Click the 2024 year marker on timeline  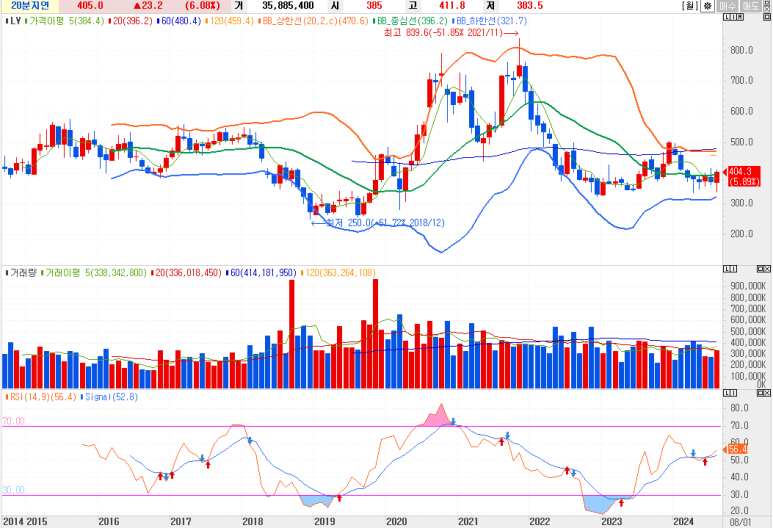pyautogui.click(x=683, y=522)
